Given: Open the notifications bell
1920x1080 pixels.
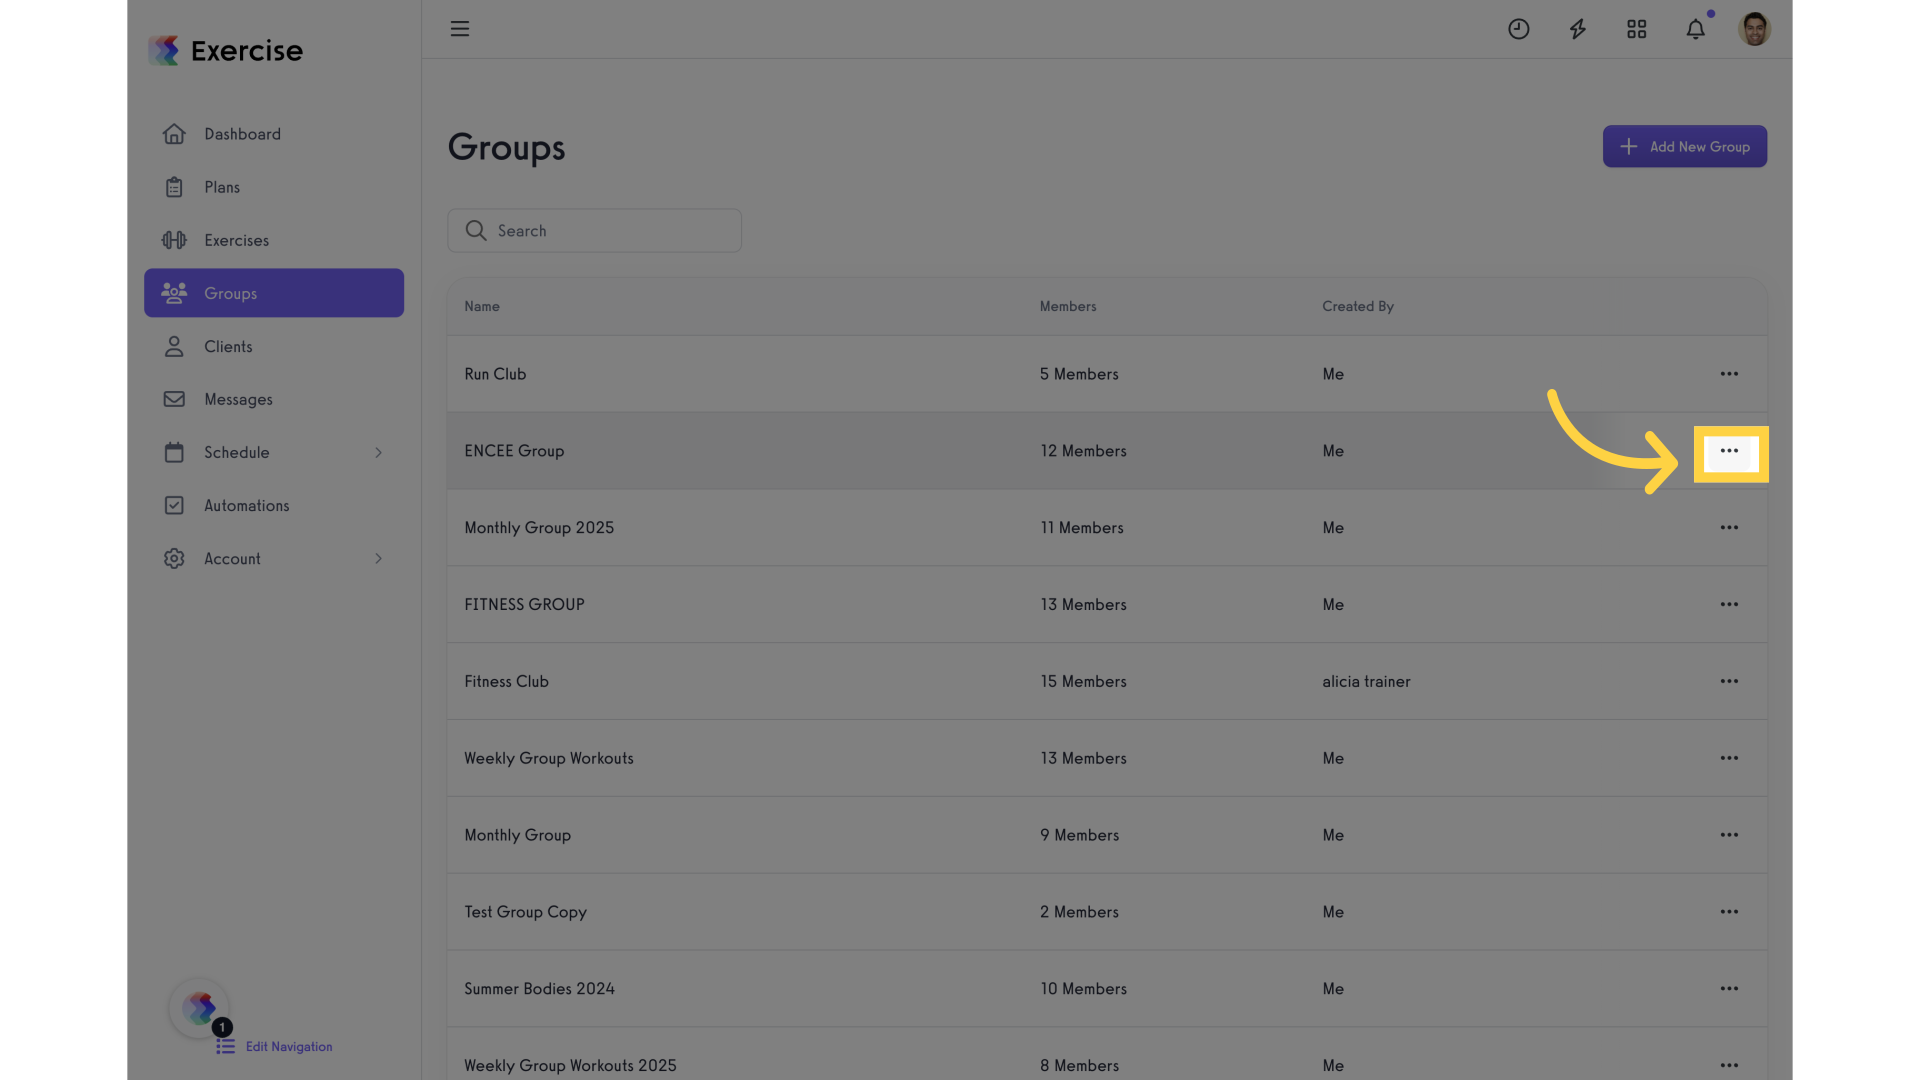Looking at the screenshot, I should [1695, 29].
